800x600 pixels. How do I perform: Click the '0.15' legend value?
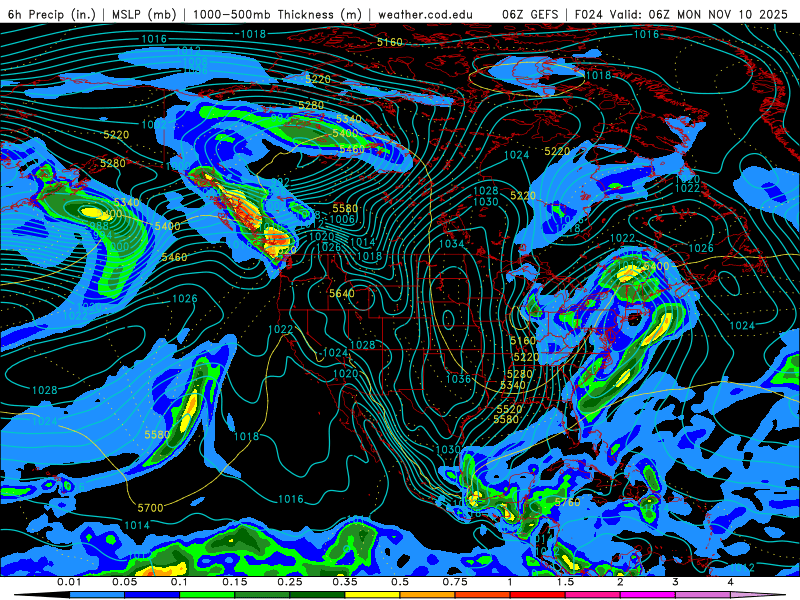click(x=235, y=582)
